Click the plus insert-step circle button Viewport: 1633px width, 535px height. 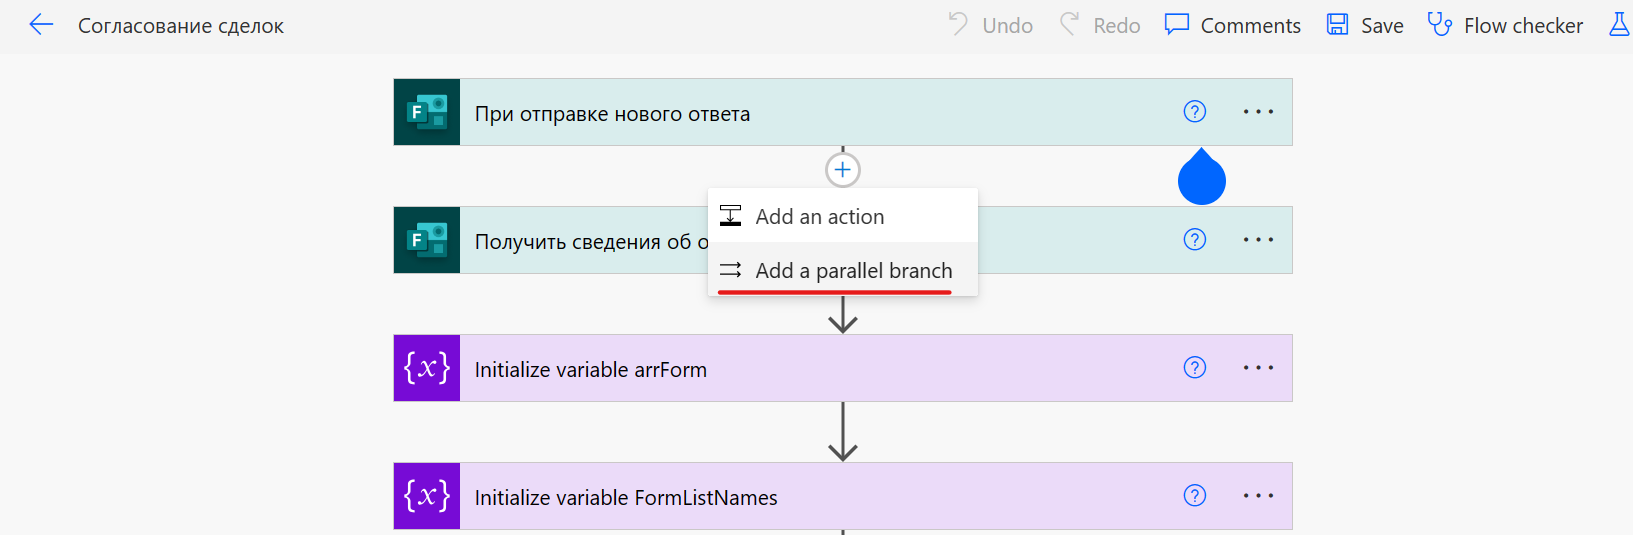843,170
